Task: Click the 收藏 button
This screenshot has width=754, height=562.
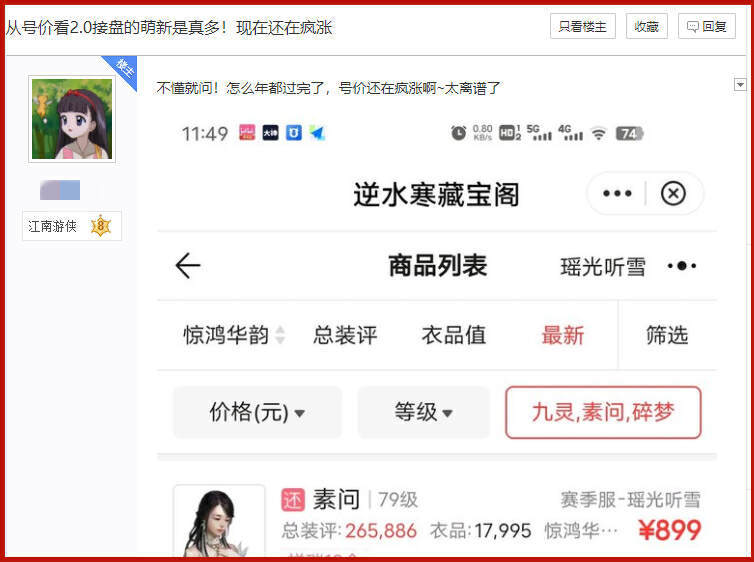Action: tap(646, 26)
